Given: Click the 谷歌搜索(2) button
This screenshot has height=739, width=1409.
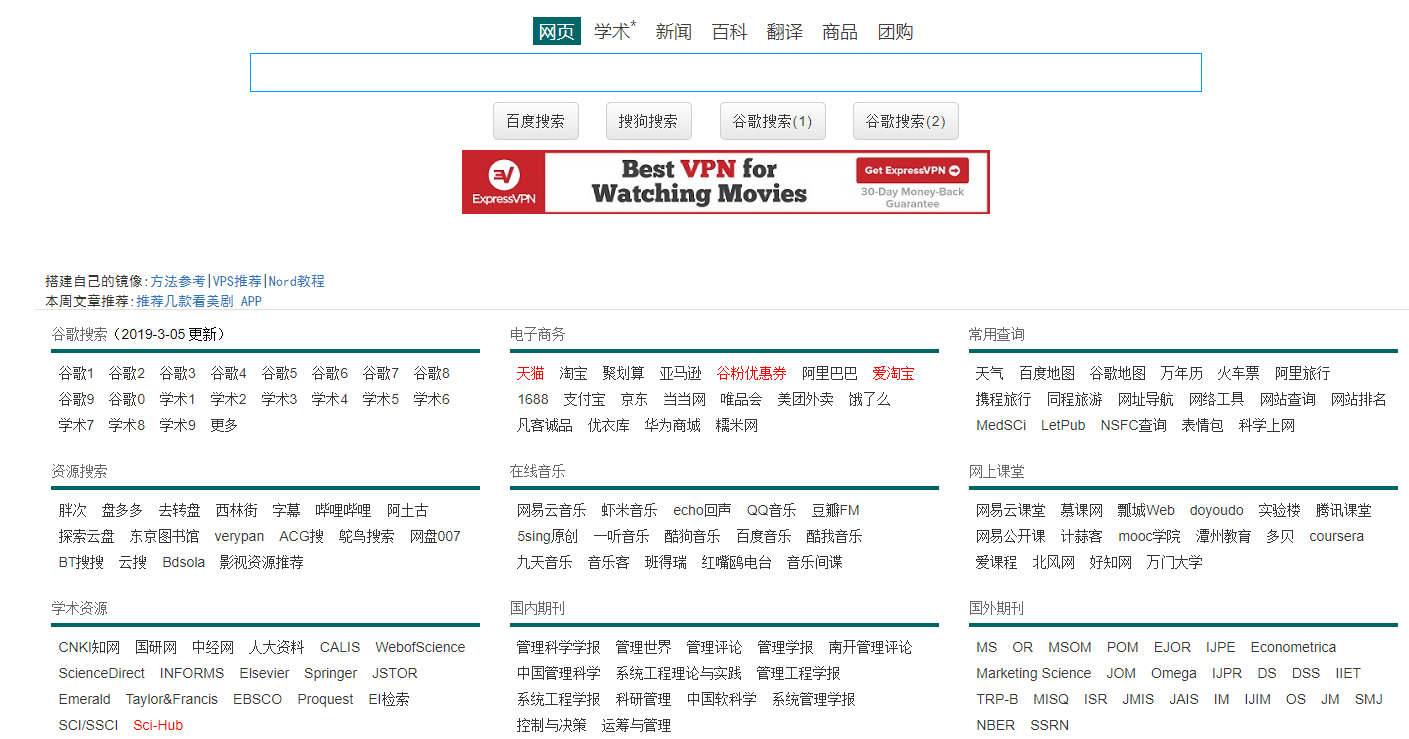Looking at the screenshot, I should click(906, 121).
